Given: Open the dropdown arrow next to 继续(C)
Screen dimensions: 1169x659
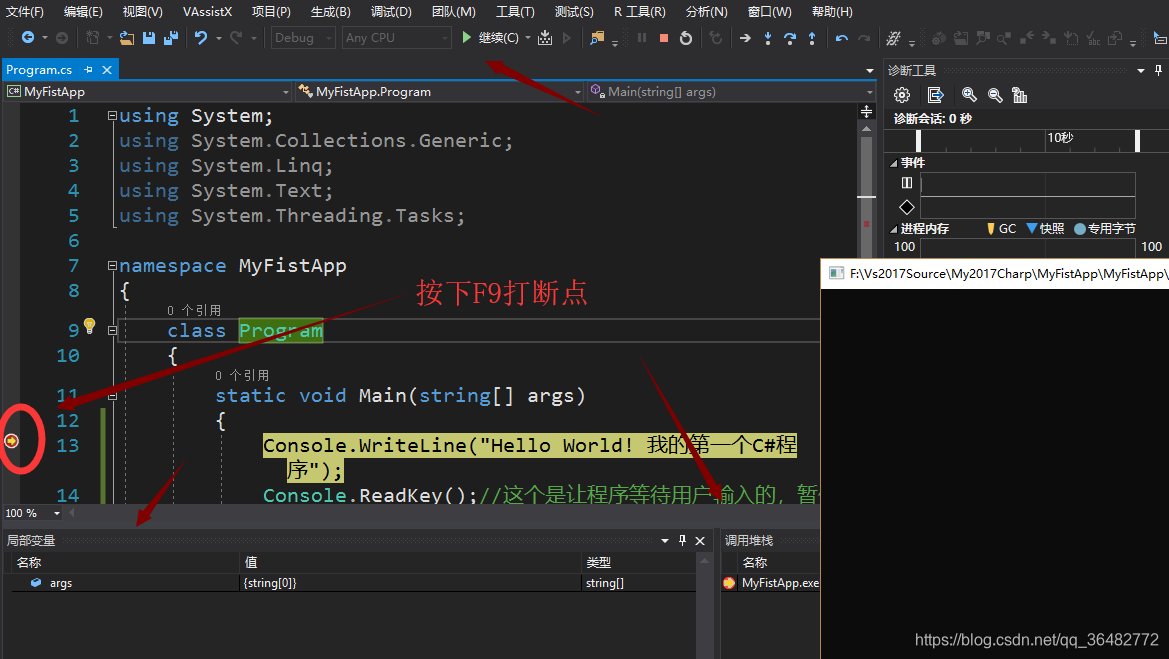Looking at the screenshot, I should pos(528,37).
